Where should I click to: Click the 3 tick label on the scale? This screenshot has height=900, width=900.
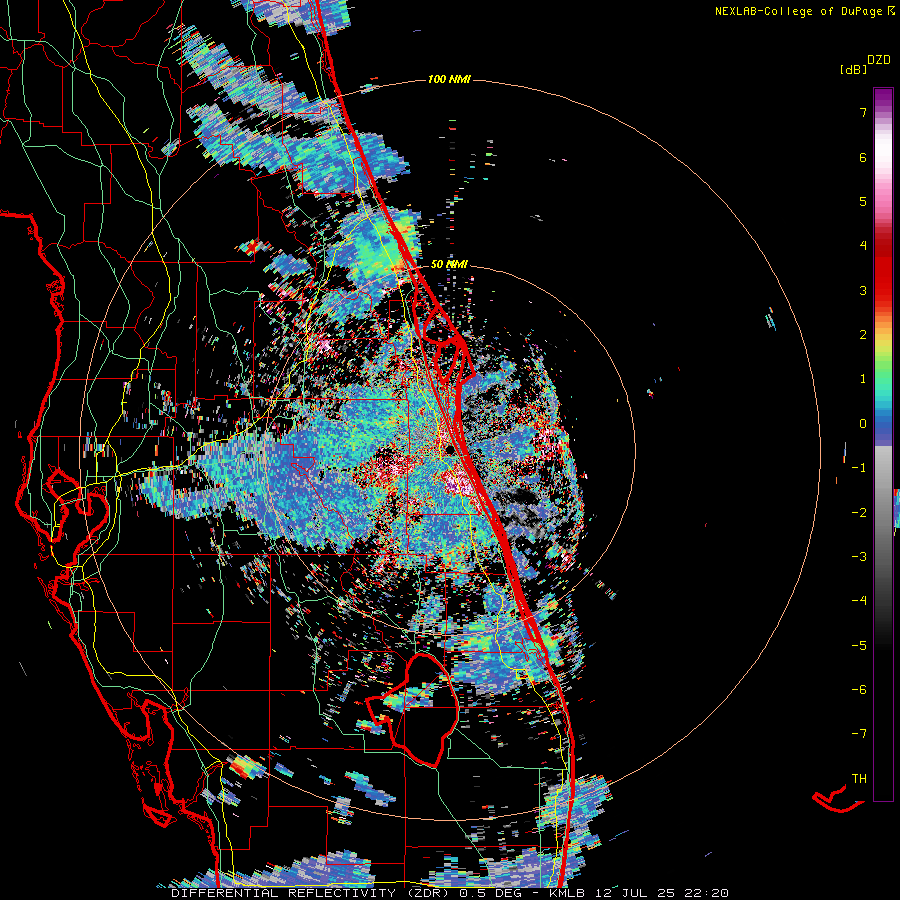point(863,290)
